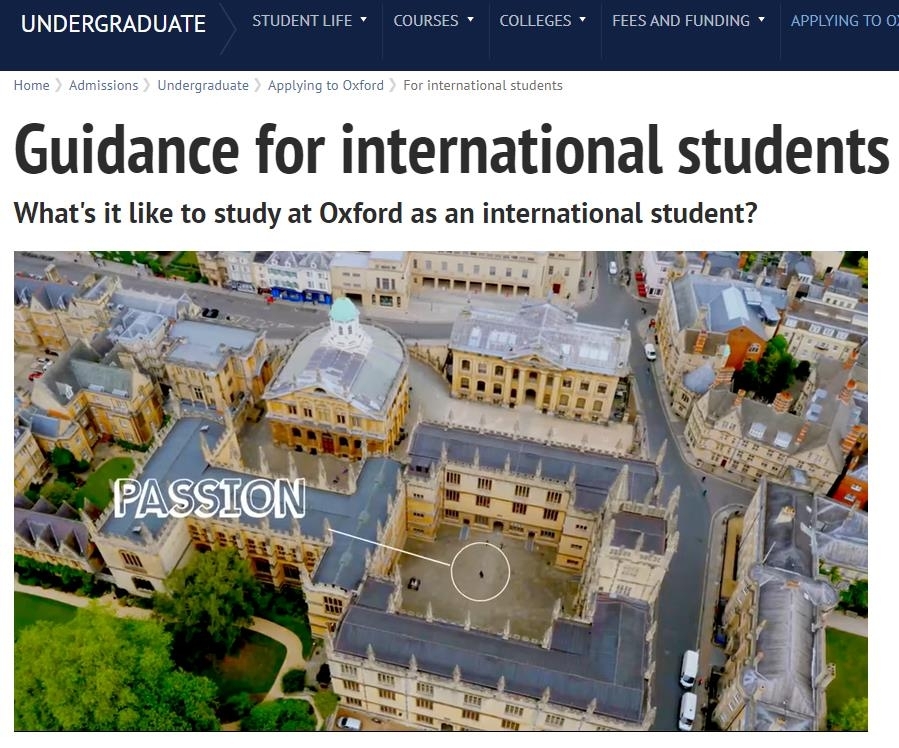Open the Fees and Funding menu
This screenshot has height=748, width=899.
[680, 20]
